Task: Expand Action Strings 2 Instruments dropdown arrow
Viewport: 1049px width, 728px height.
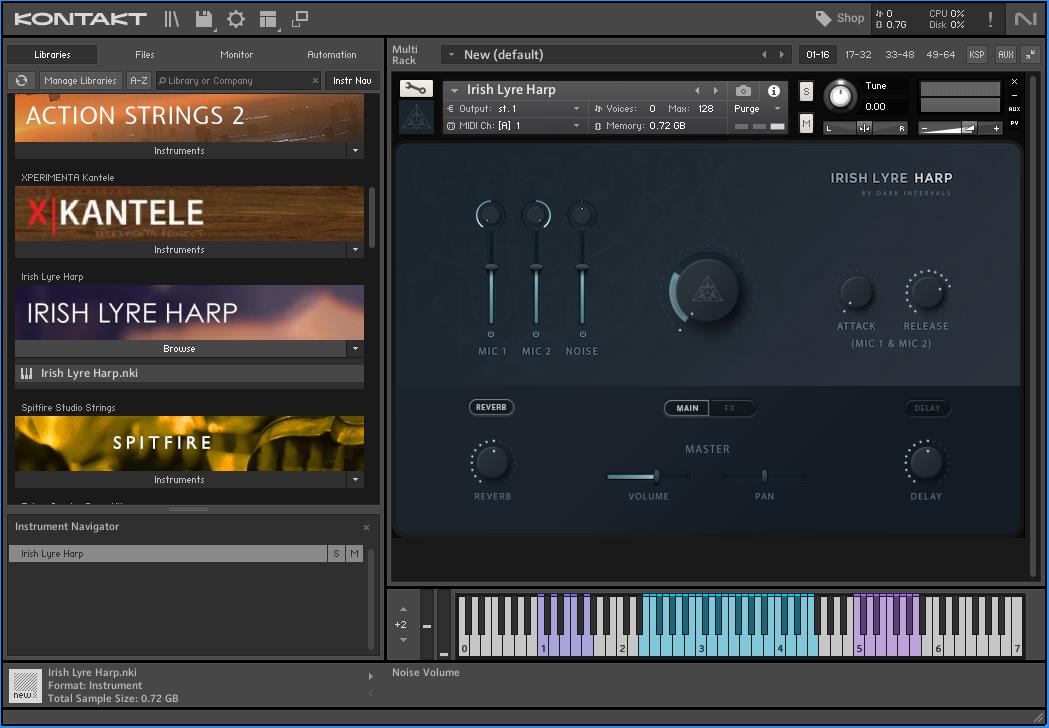Action: click(354, 151)
